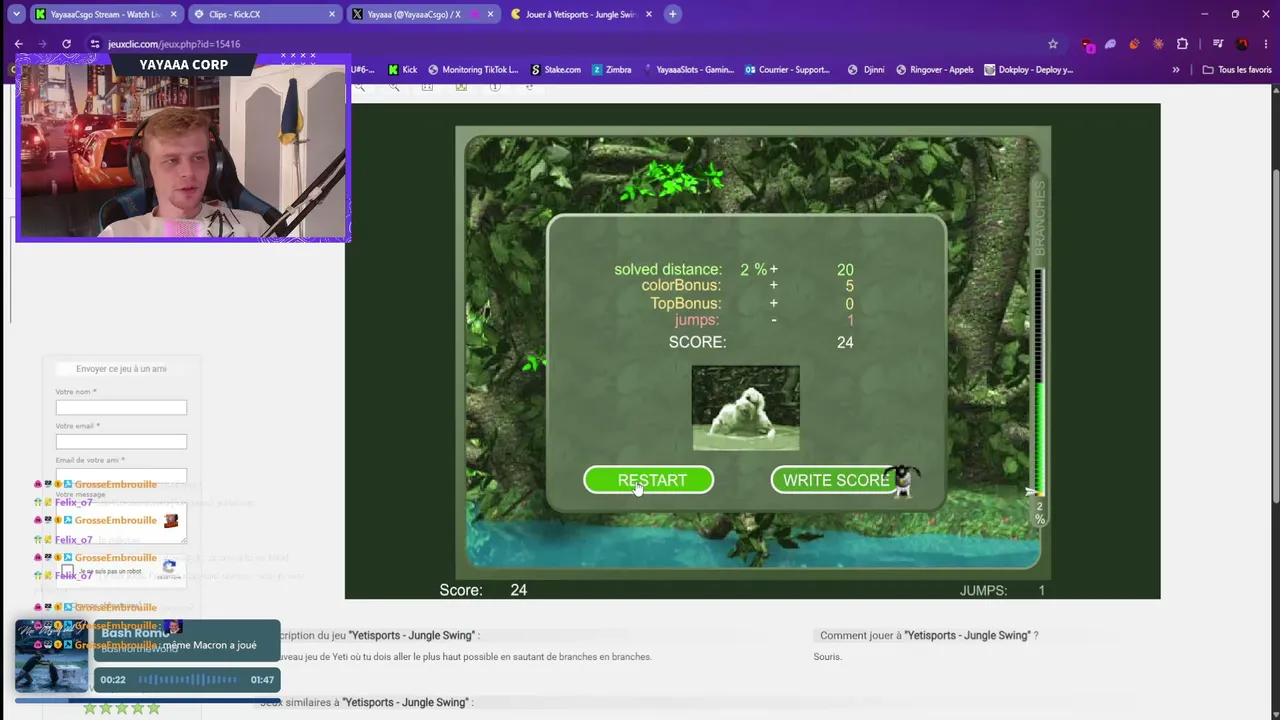Close the YayaaaCsgo Stream tab
Viewport: 1280px width, 720px height.
[174, 14]
